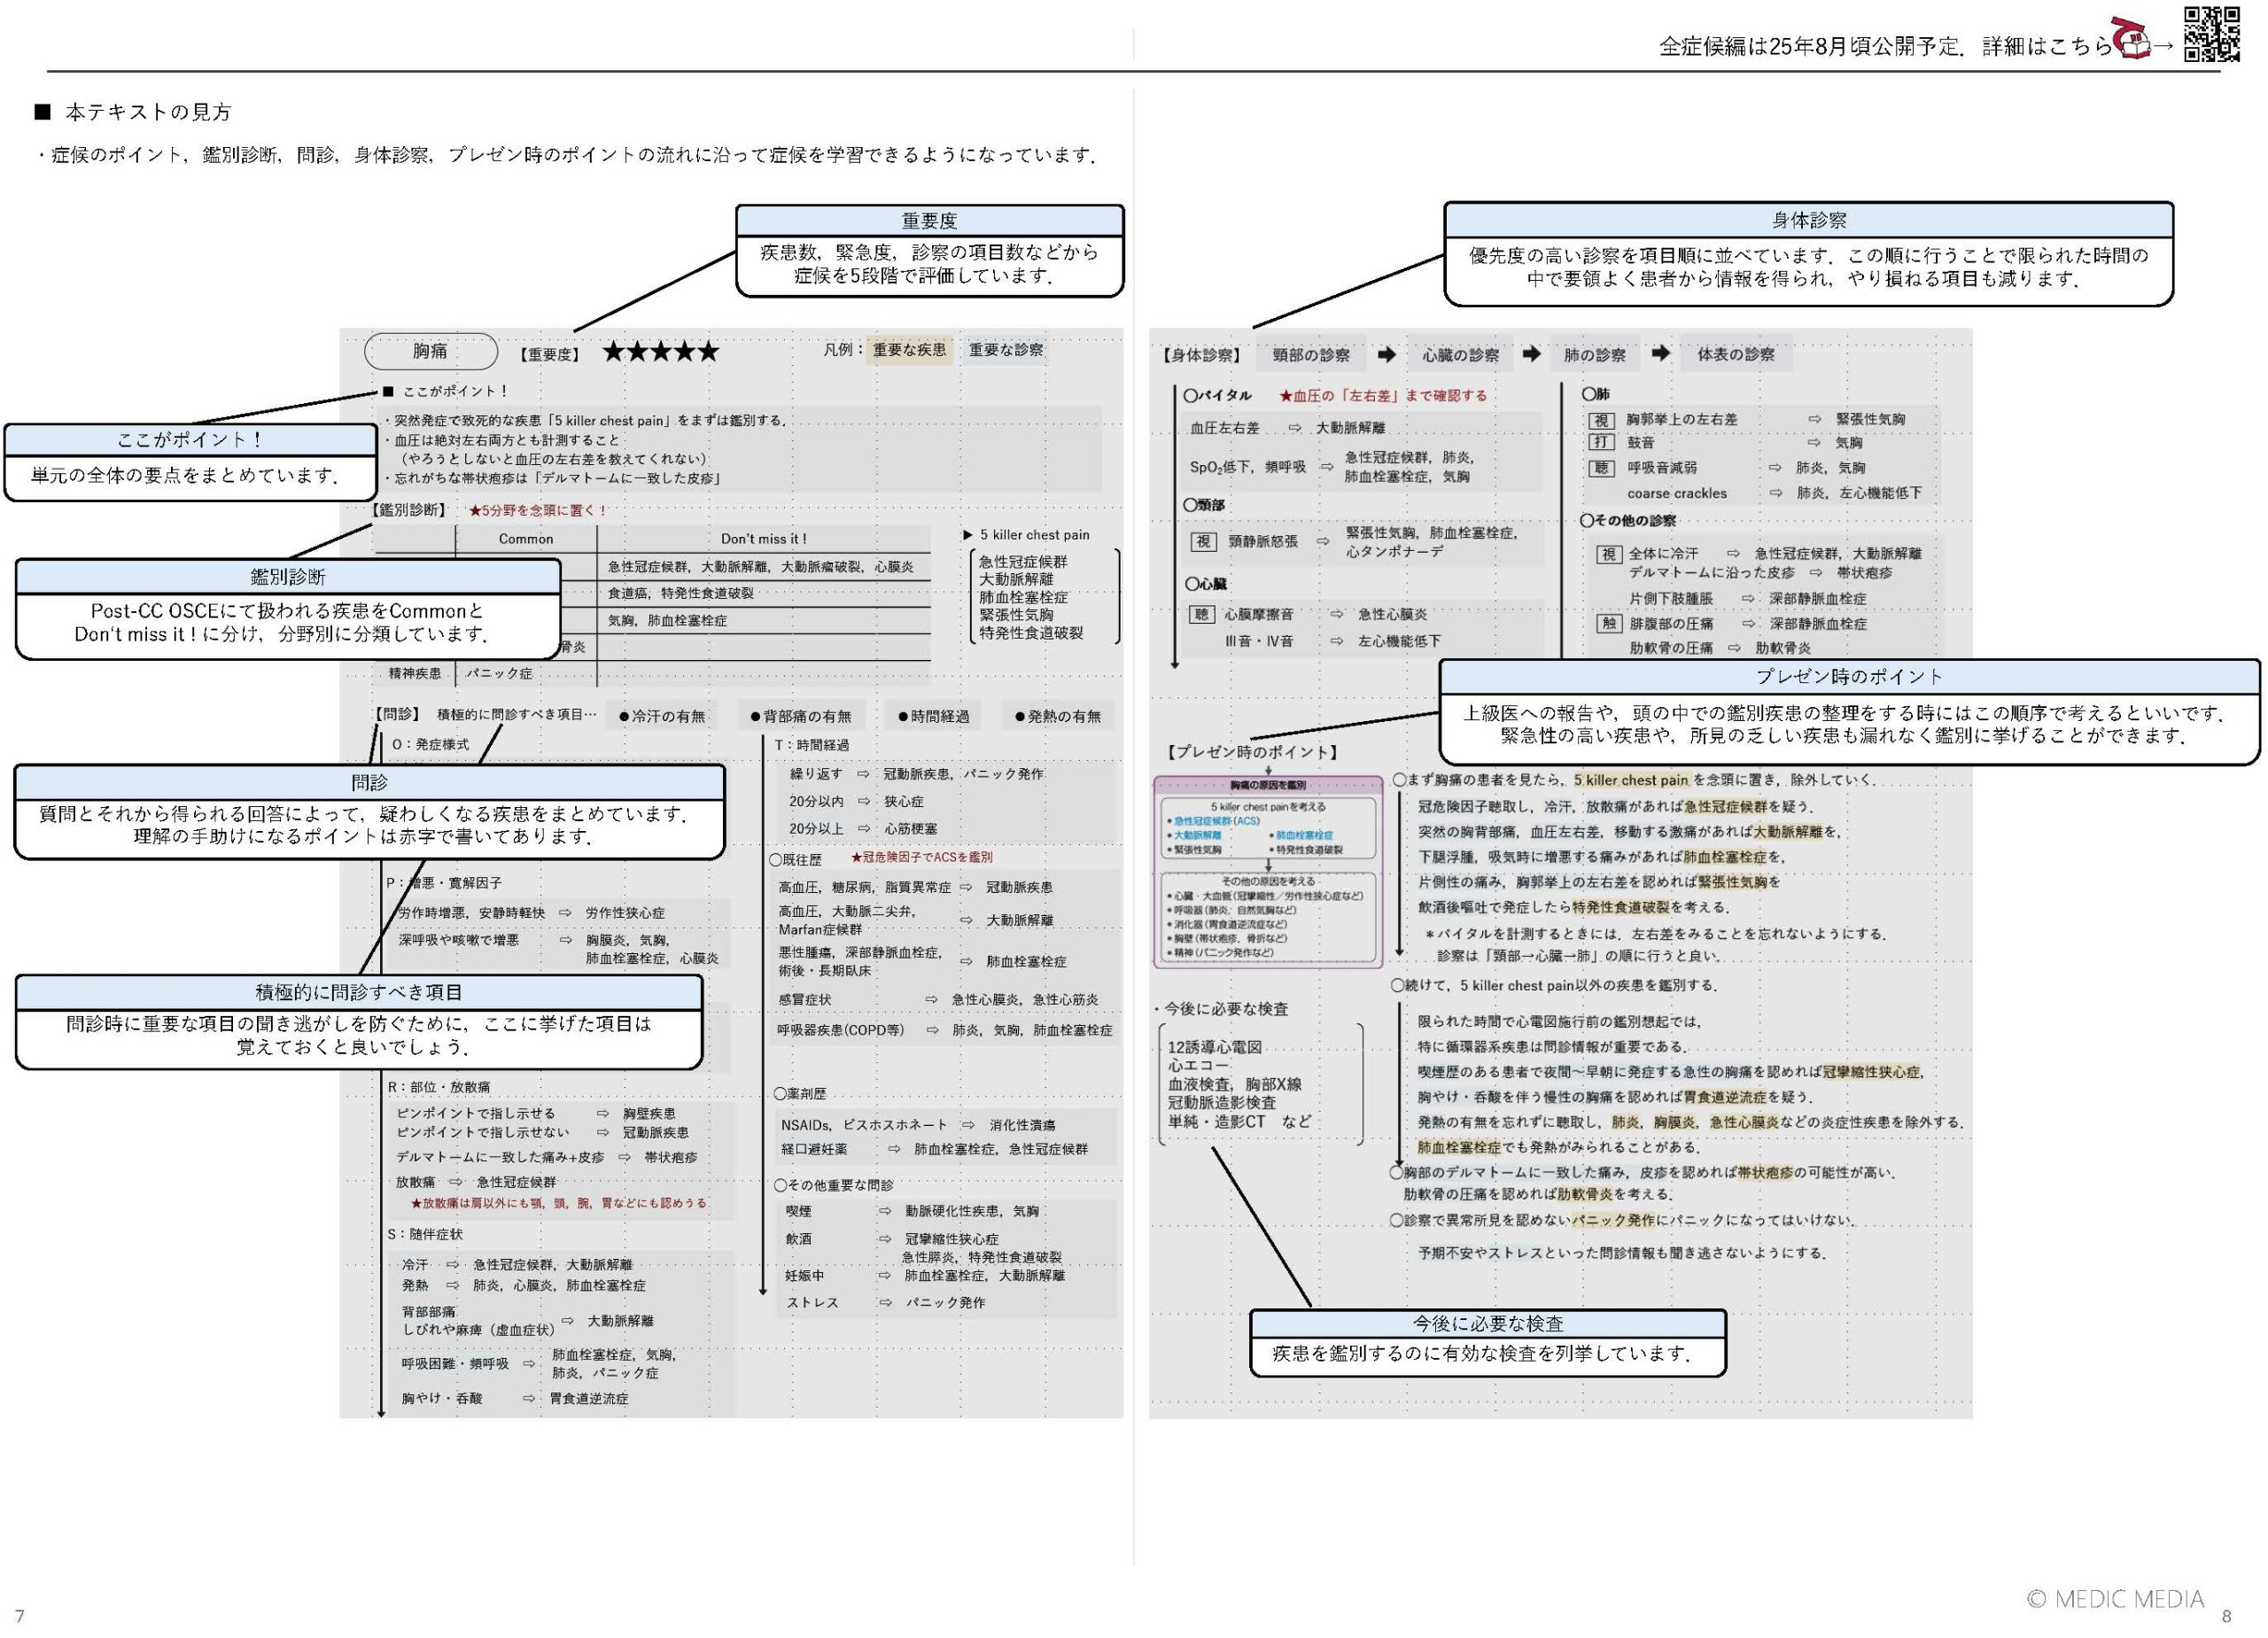The width and height of the screenshot is (2268, 1638).
Task: Click the QR code in the header
Action: pos(2211,33)
